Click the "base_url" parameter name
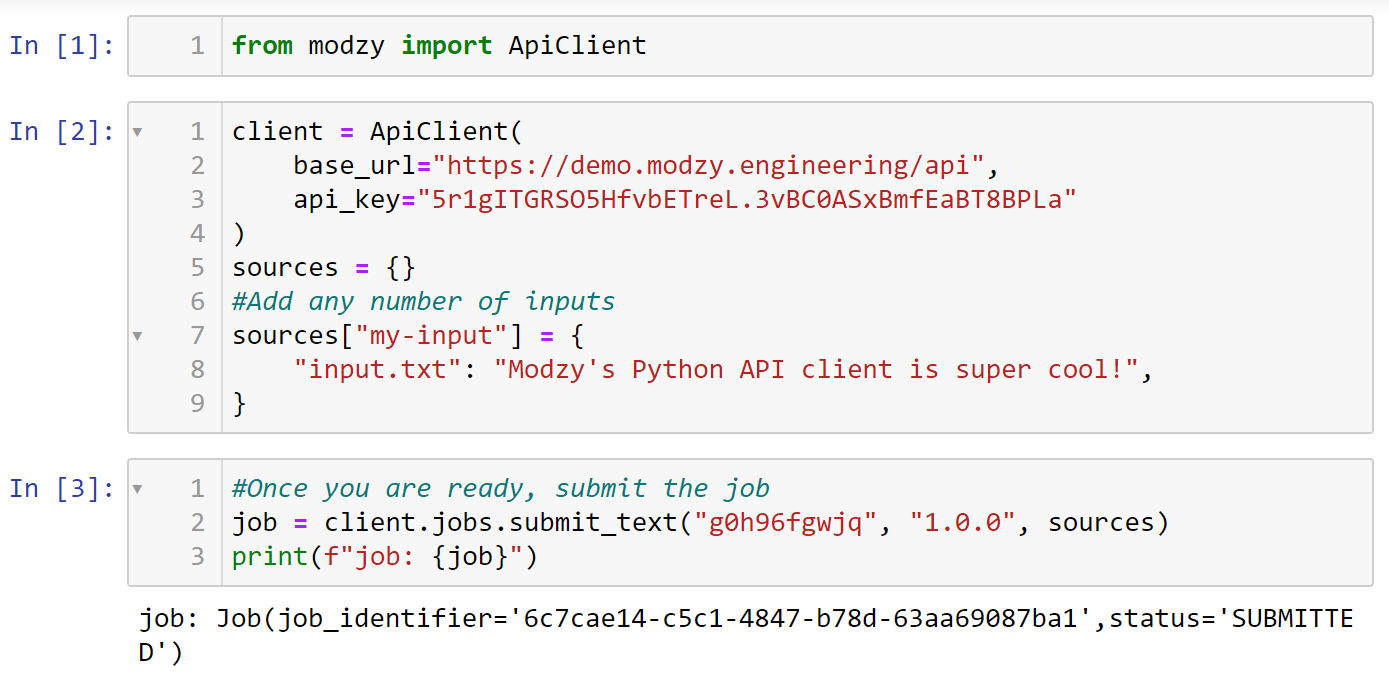 coord(354,166)
